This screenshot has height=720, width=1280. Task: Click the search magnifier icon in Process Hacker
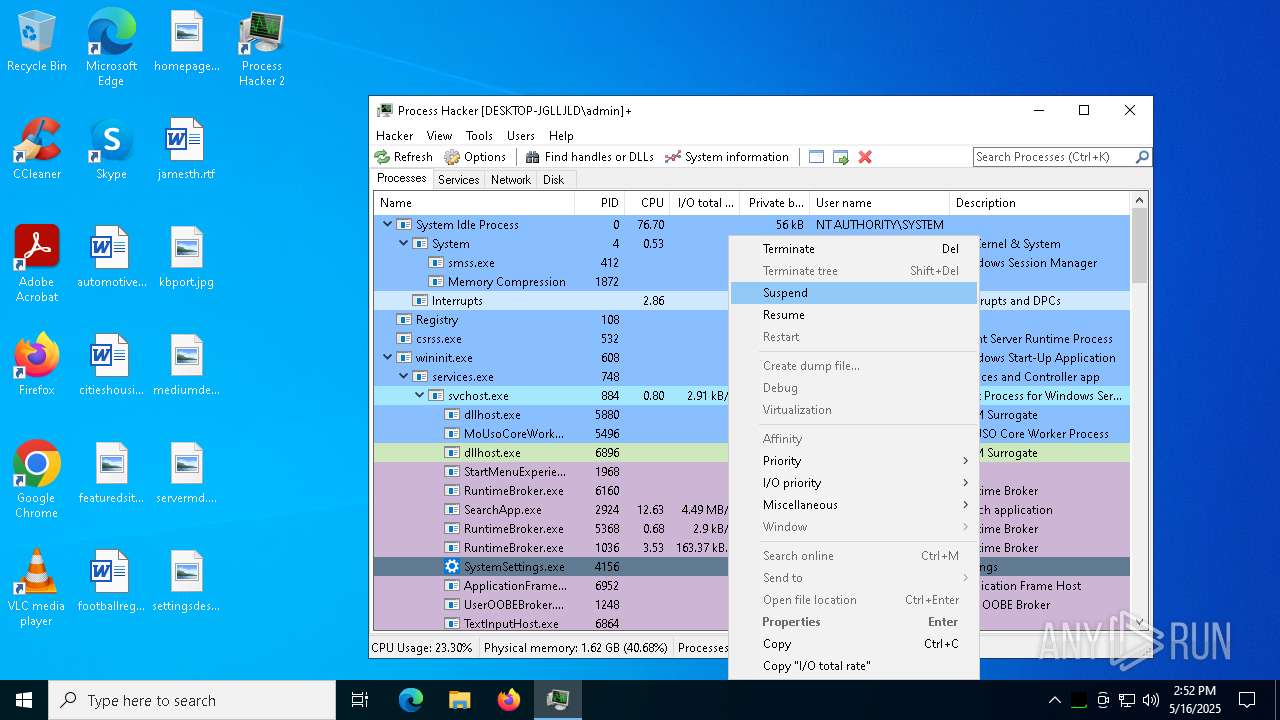1142,157
